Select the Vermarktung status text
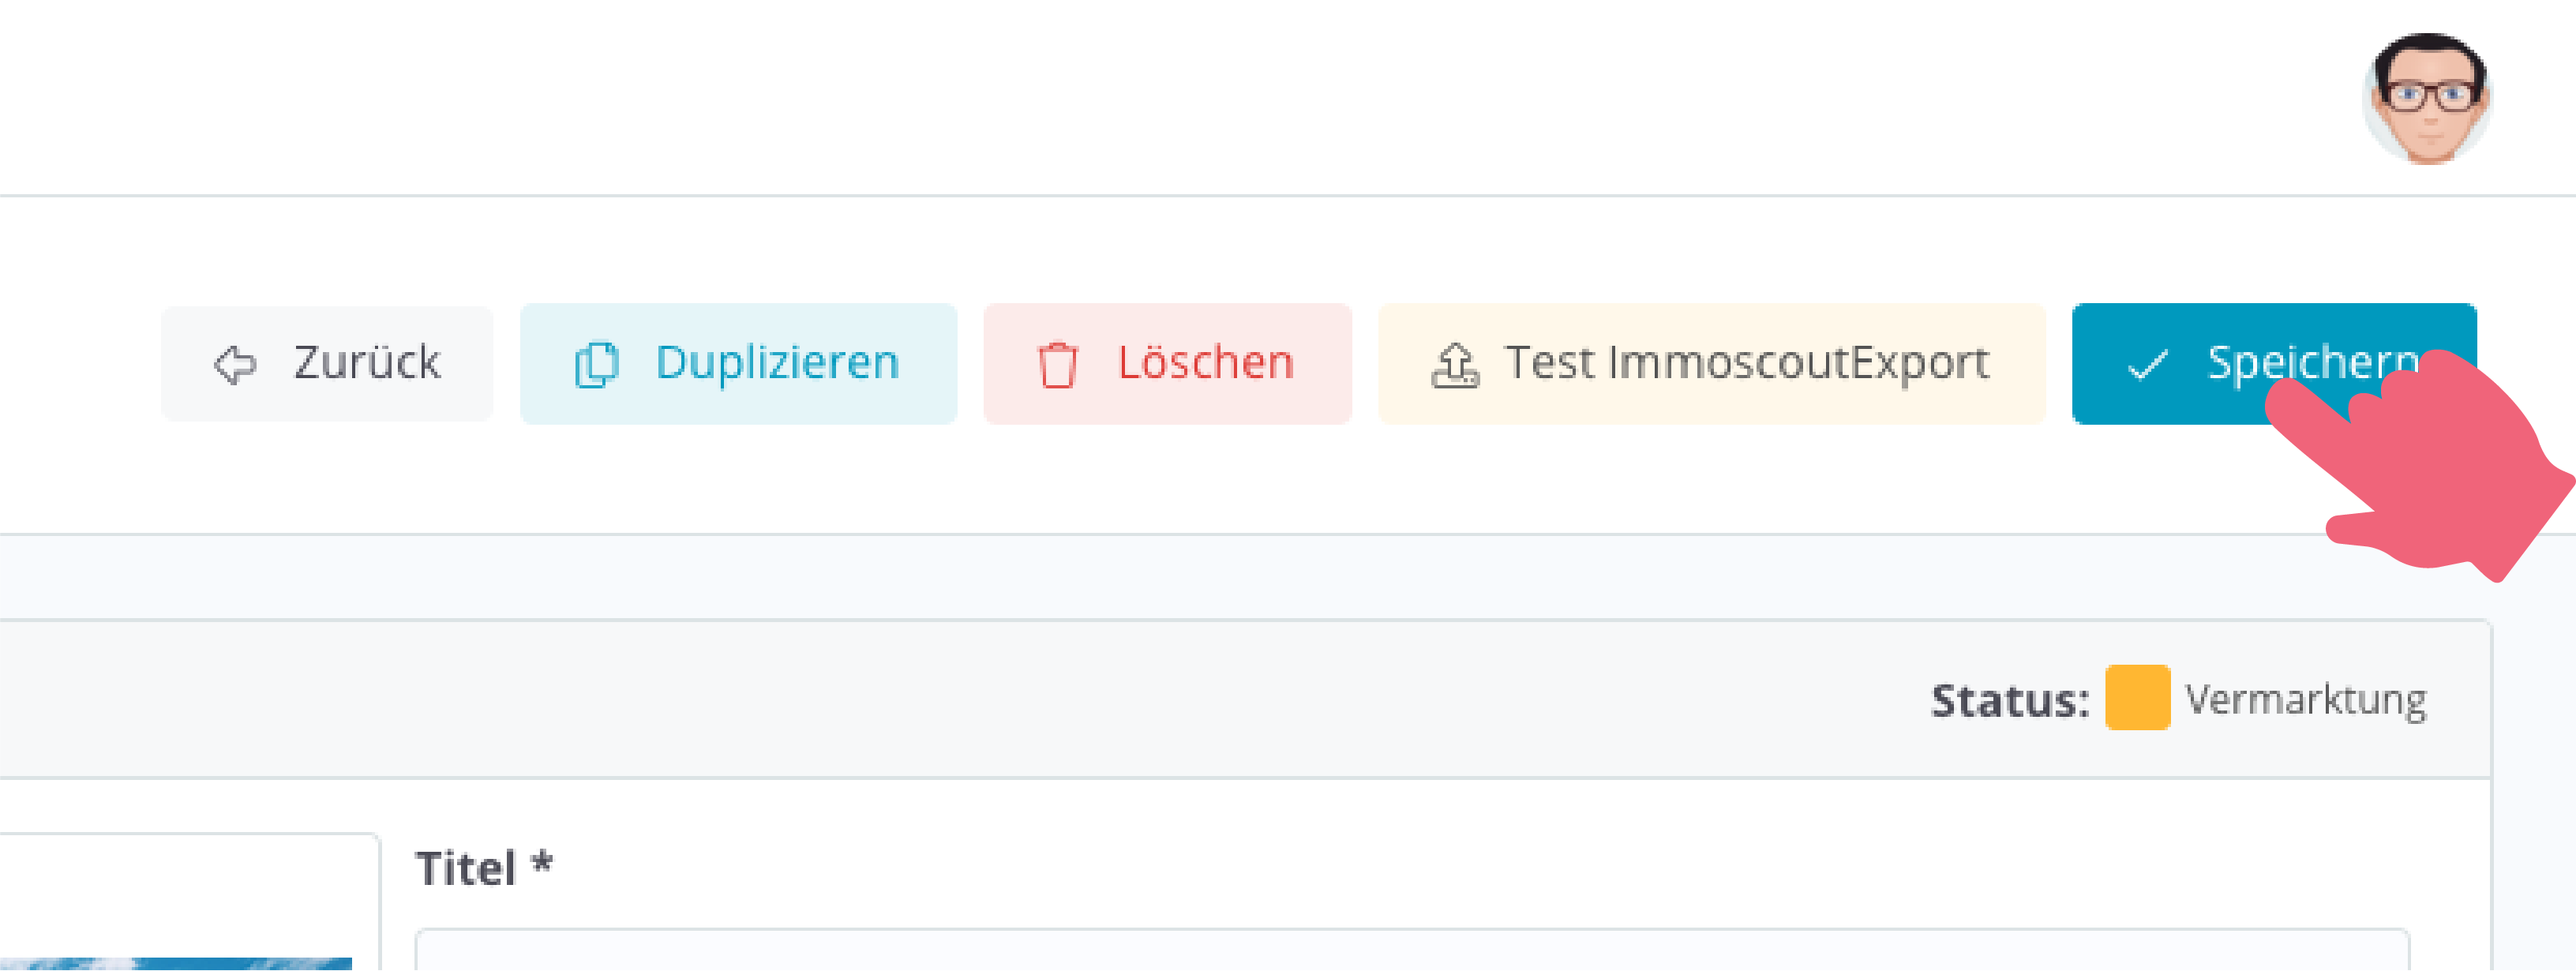The width and height of the screenshot is (2576, 971). (x=2305, y=700)
